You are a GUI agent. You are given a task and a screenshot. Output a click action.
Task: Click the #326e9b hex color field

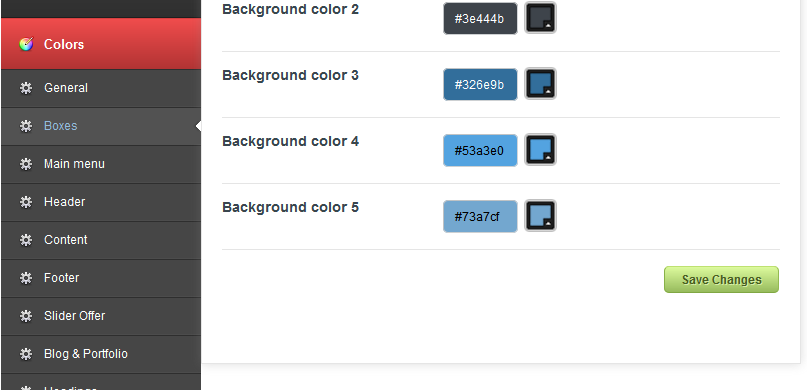click(x=480, y=84)
